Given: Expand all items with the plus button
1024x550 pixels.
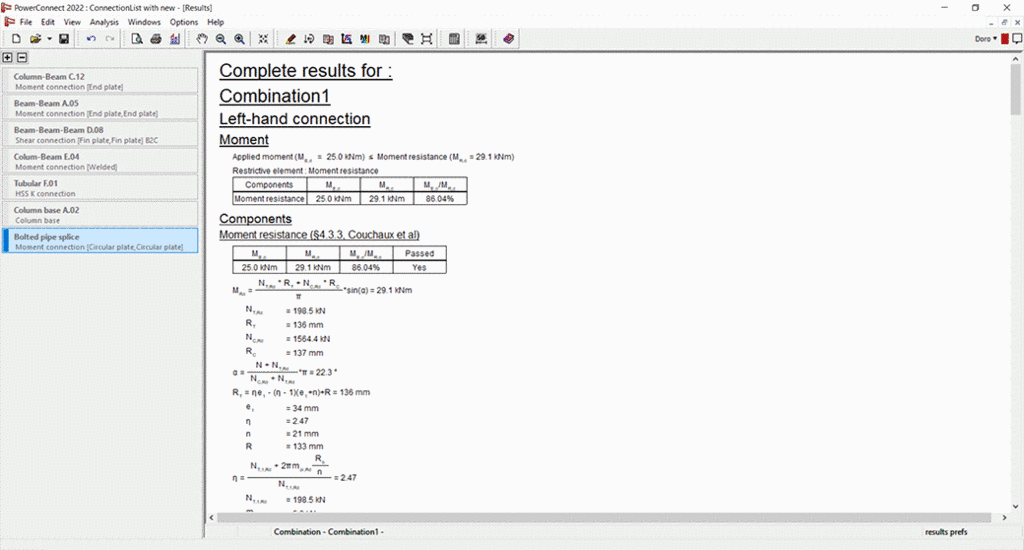Looking at the screenshot, I should click(x=7, y=57).
